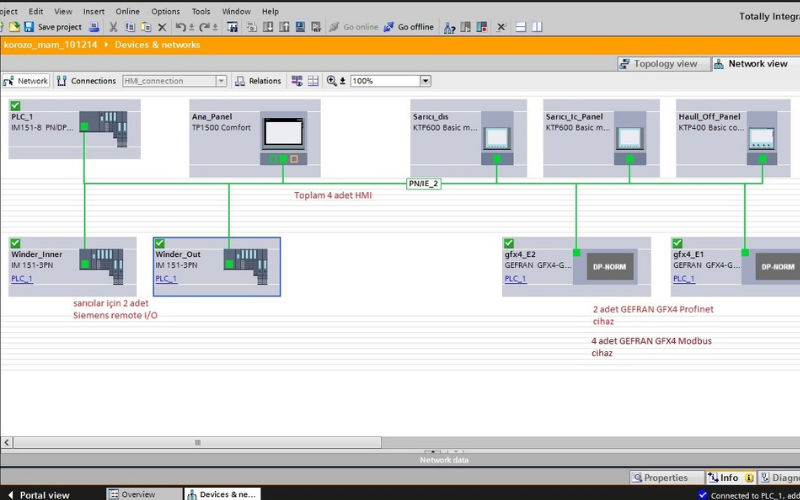Image resolution: width=800 pixels, height=500 pixels.
Task: Select the Ana_Panel TP1500 Comfort device
Action: pos(255,138)
